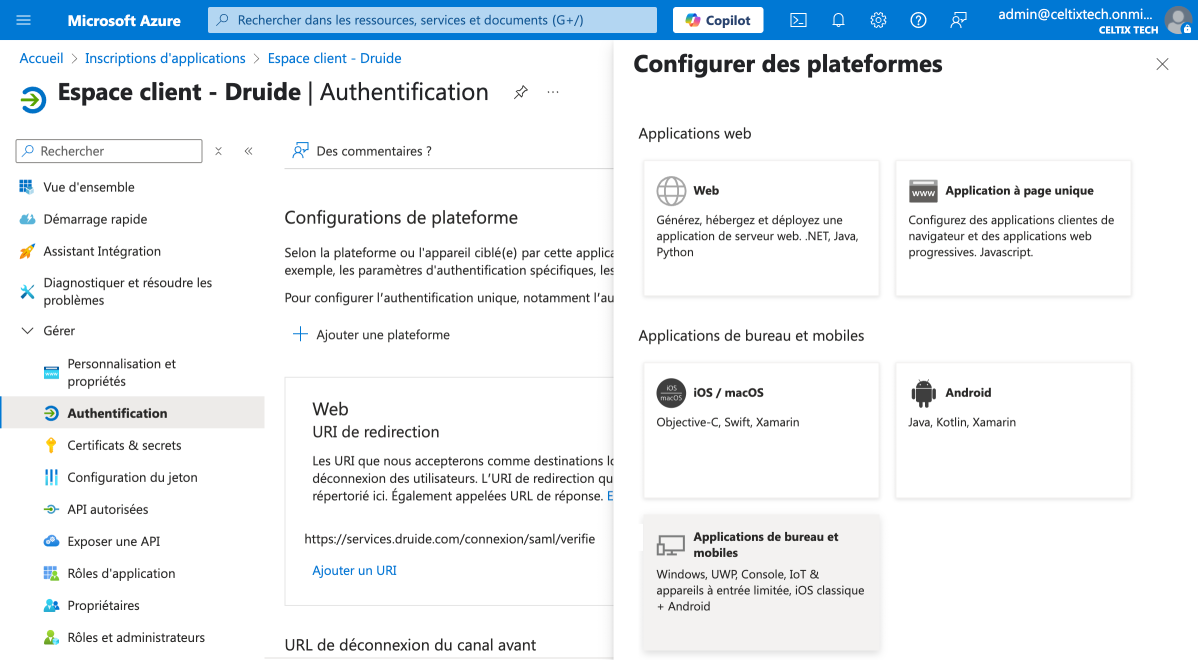
Task: Click the Ajouter un URI link
Action: 354,570
